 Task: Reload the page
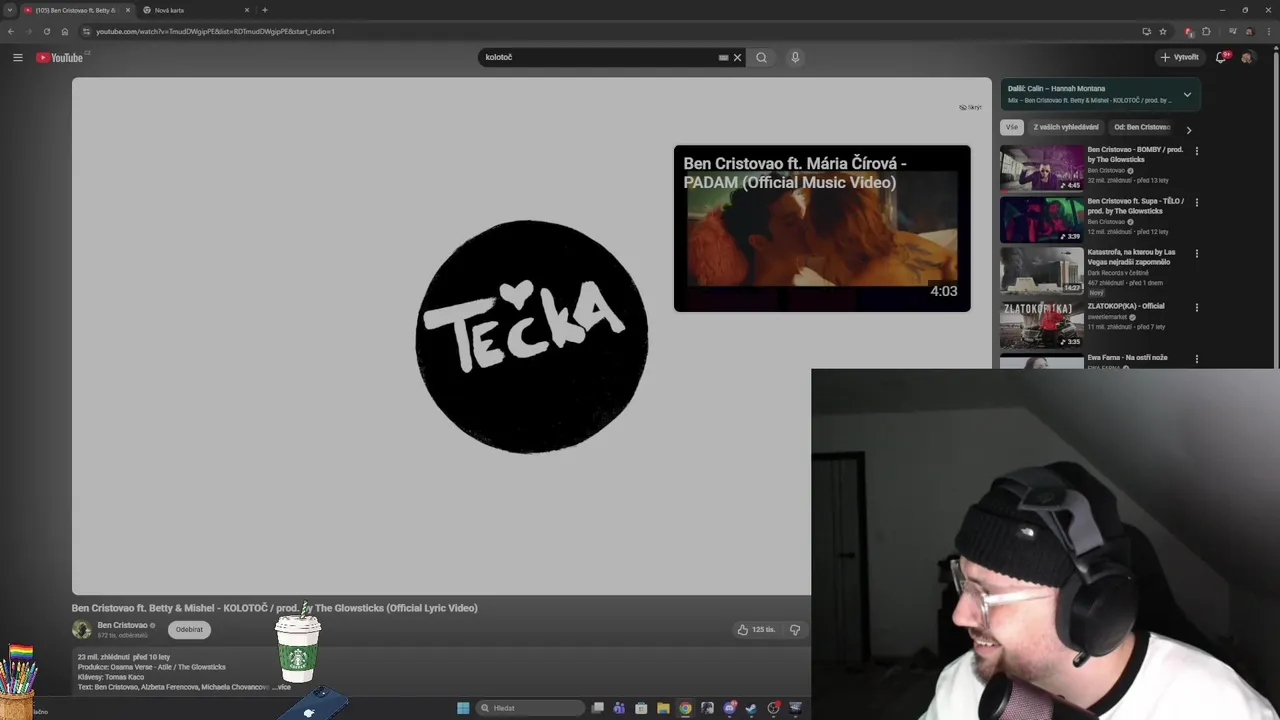[47, 31]
